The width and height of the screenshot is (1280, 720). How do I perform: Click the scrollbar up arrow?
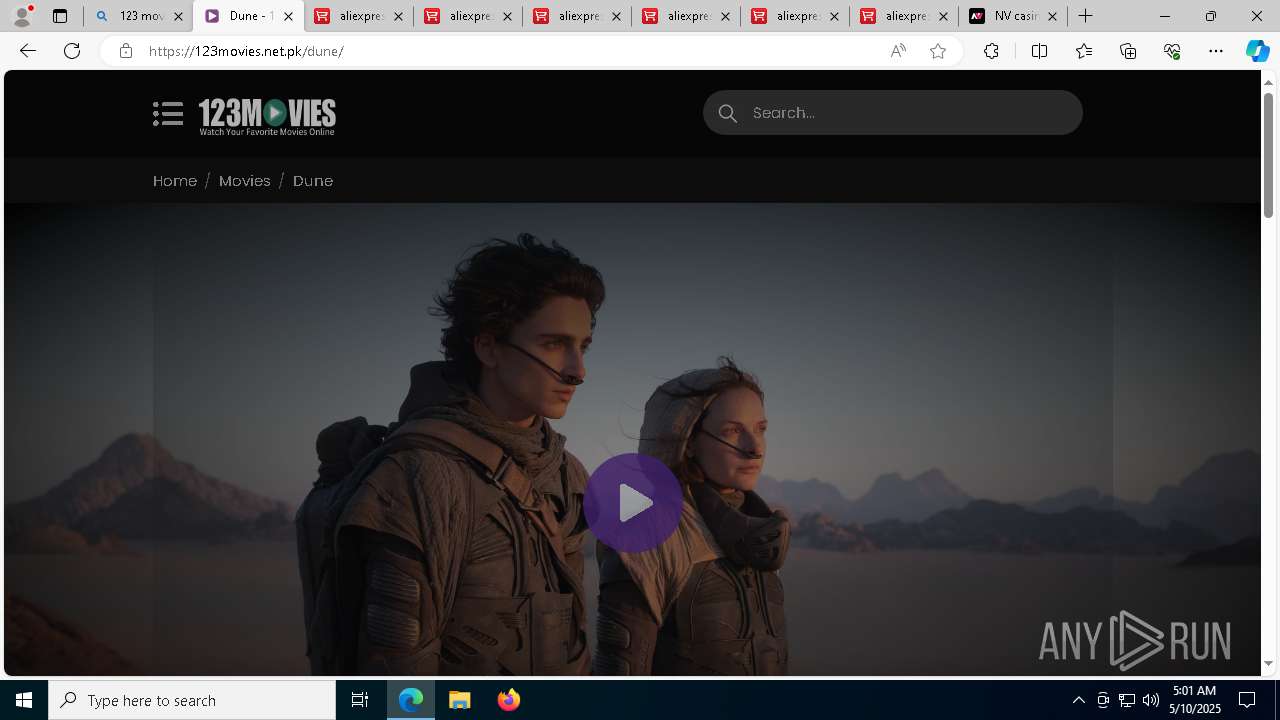pos(1269,82)
